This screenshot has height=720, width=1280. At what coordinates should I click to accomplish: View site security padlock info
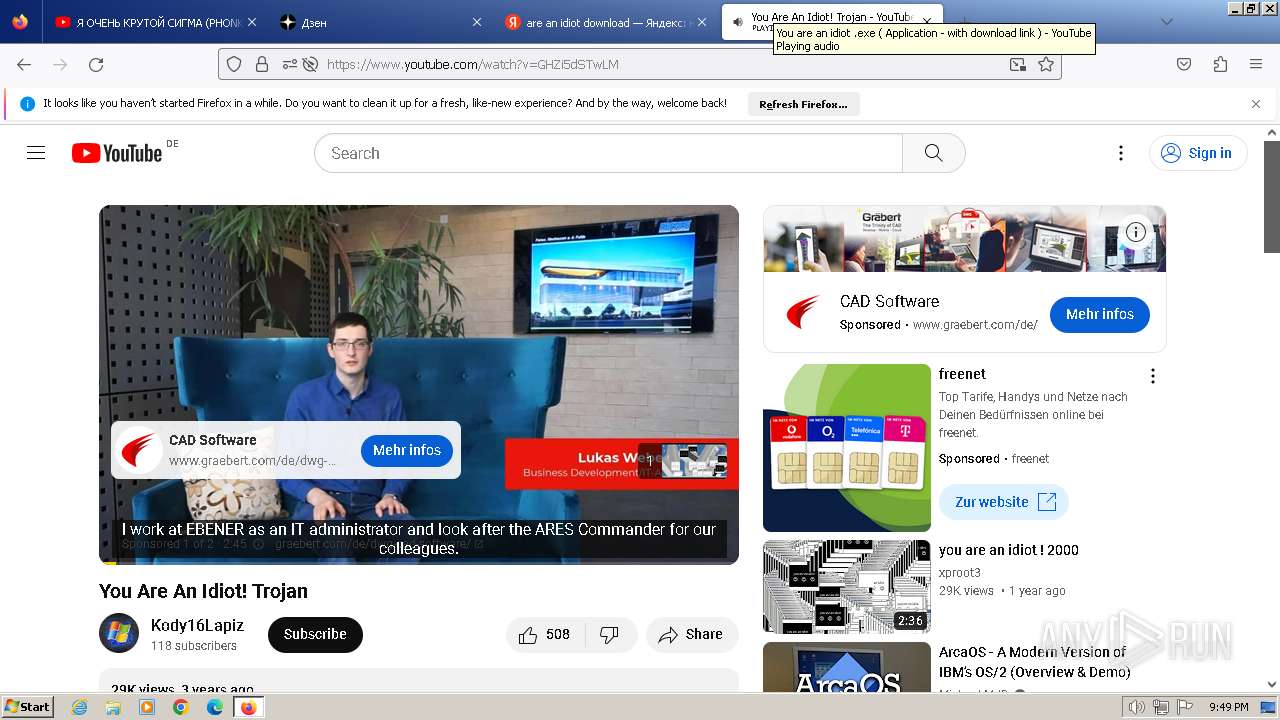(262, 64)
